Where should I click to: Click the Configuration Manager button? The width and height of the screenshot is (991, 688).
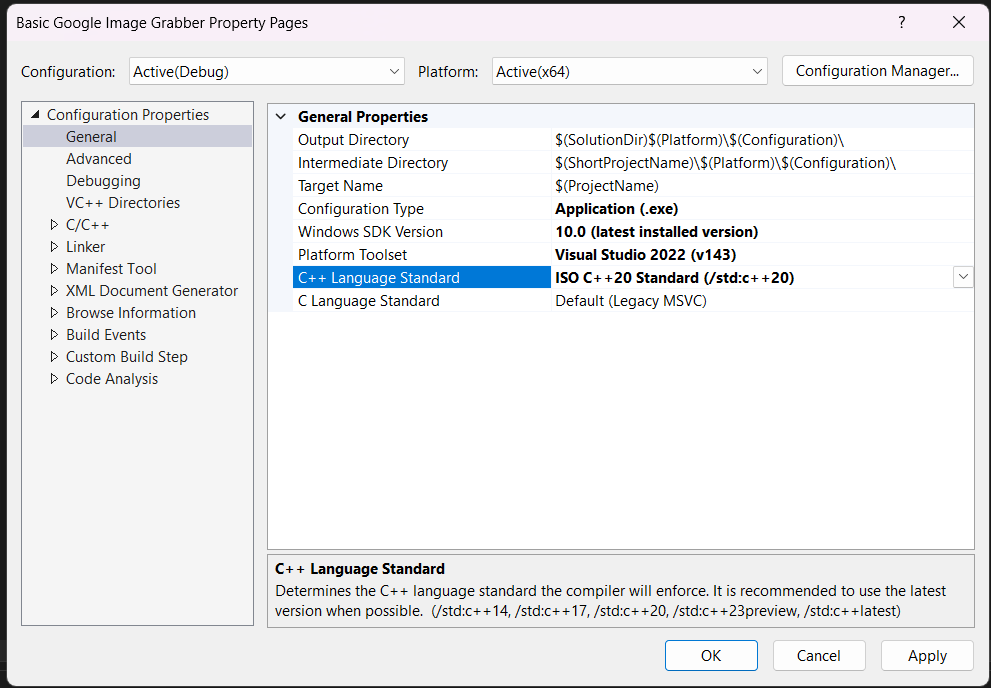coord(877,71)
